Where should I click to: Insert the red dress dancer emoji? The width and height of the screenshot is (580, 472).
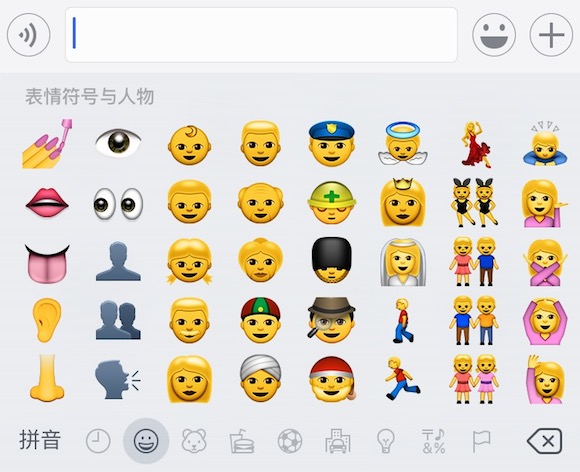pos(475,144)
